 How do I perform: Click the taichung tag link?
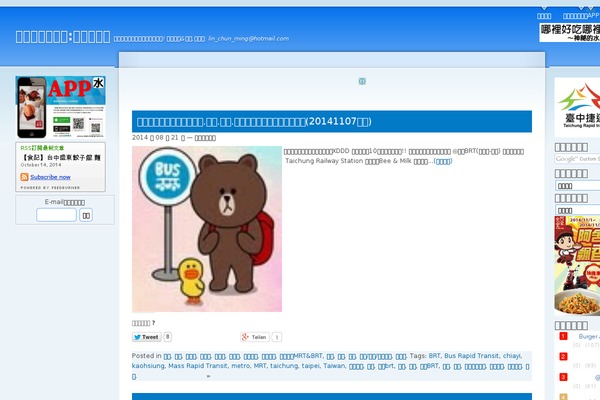click(x=284, y=366)
